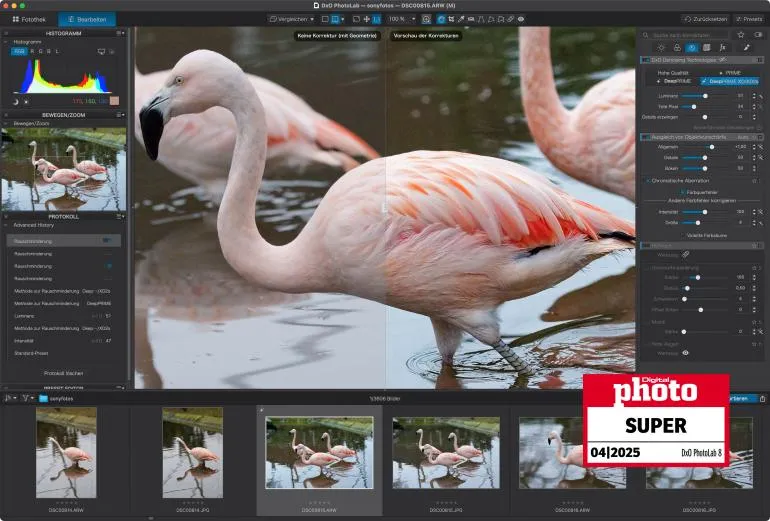Screen dimensions: 770x521
Task: Open the Detail corrections tab icon
Action: point(691,48)
